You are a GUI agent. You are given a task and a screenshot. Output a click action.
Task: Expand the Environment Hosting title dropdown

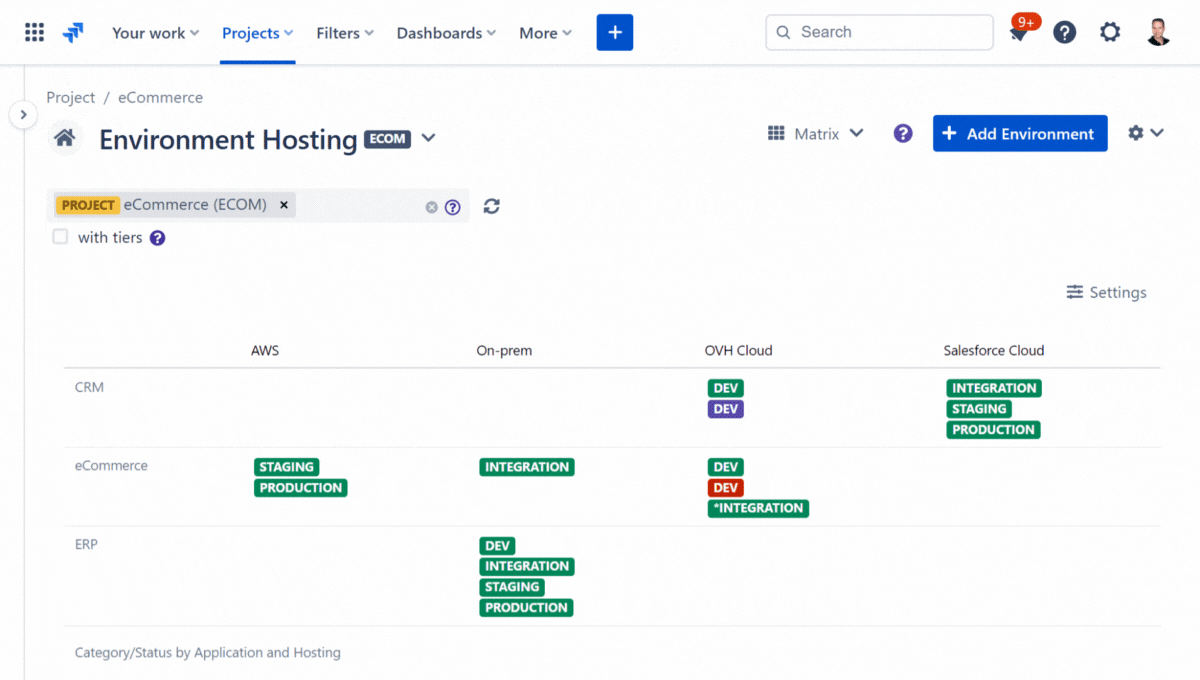(x=429, y=138)
